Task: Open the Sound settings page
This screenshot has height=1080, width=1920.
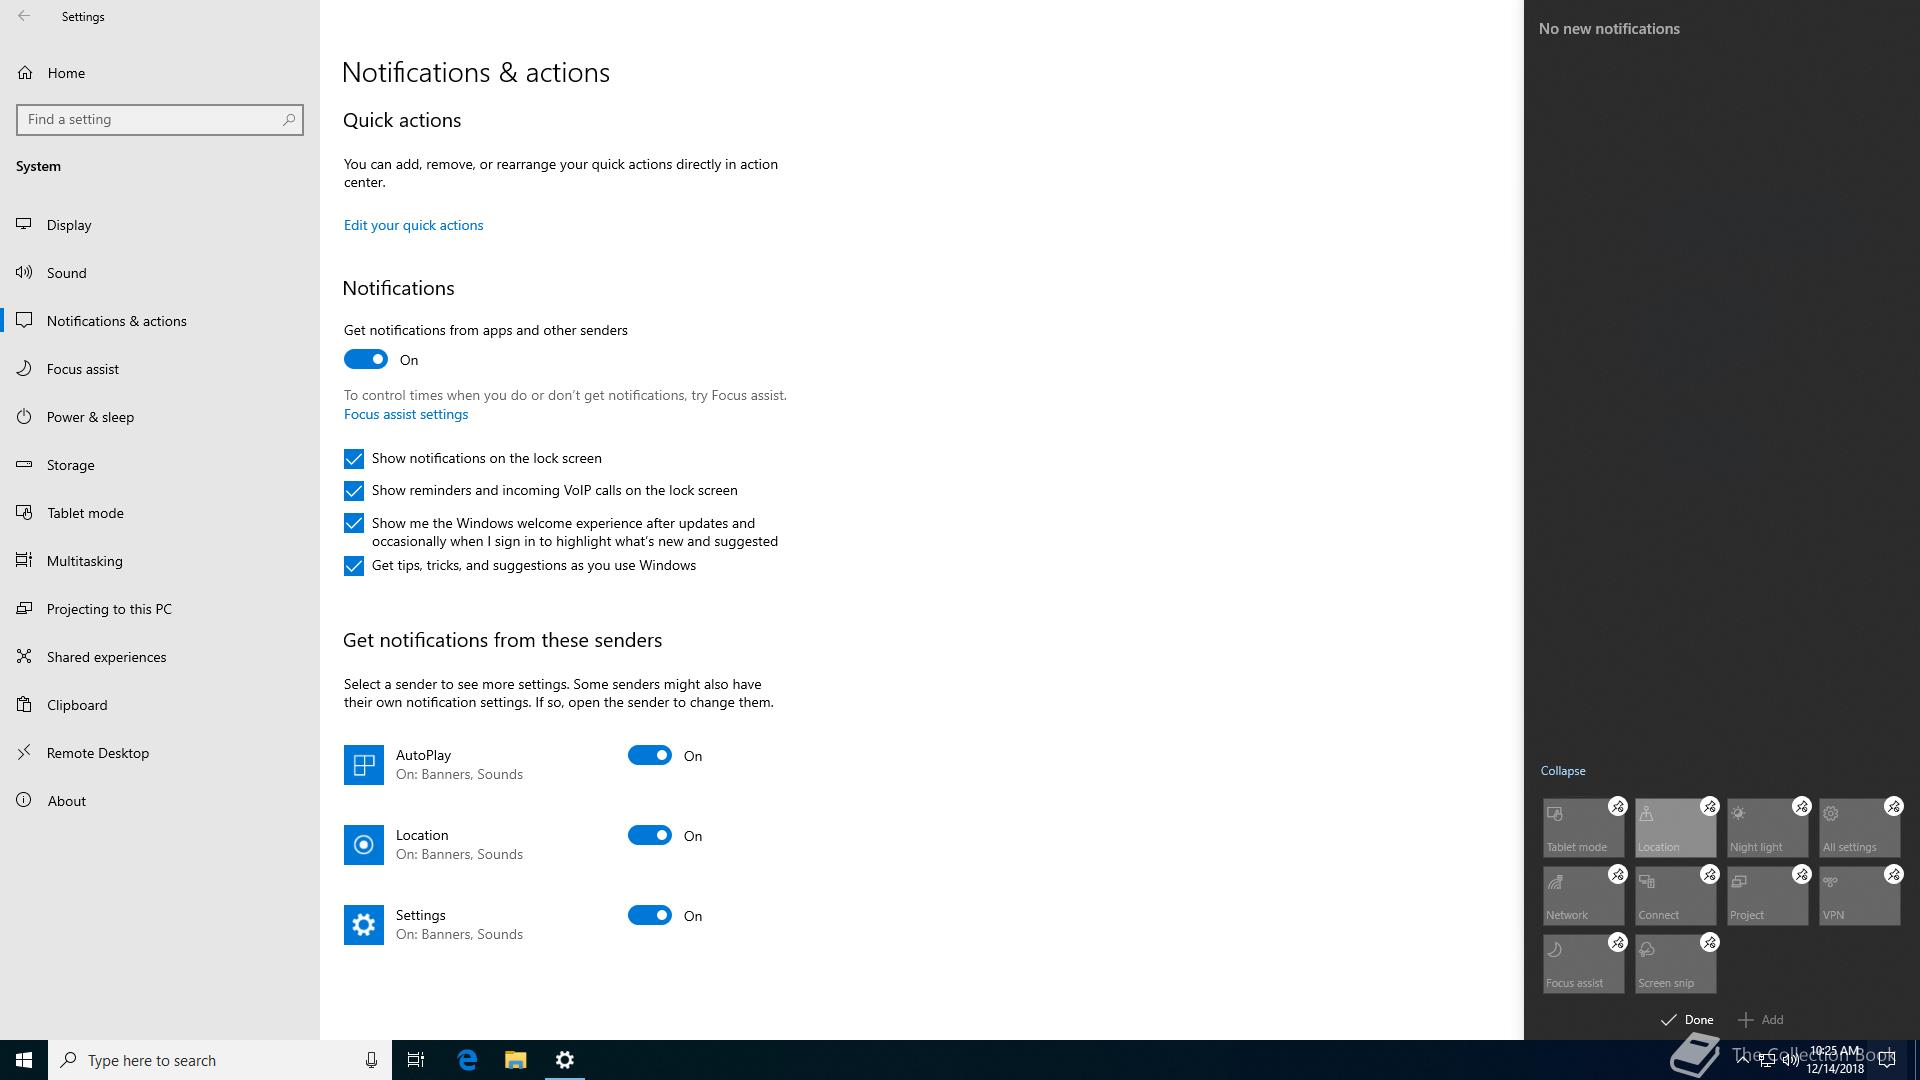Action: coord(160,273)
